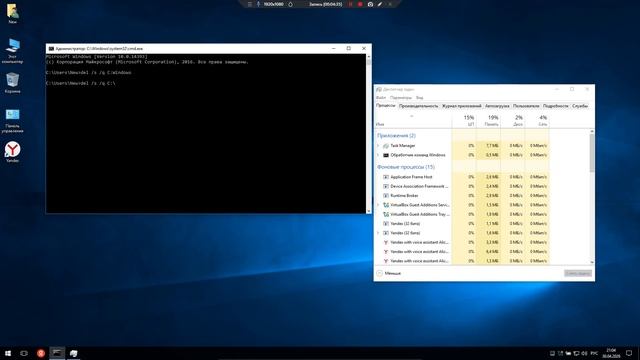The image size is (640, 360).
Task: Click the down arrow of Task Manager scrollbar
Action: point(592,262)
